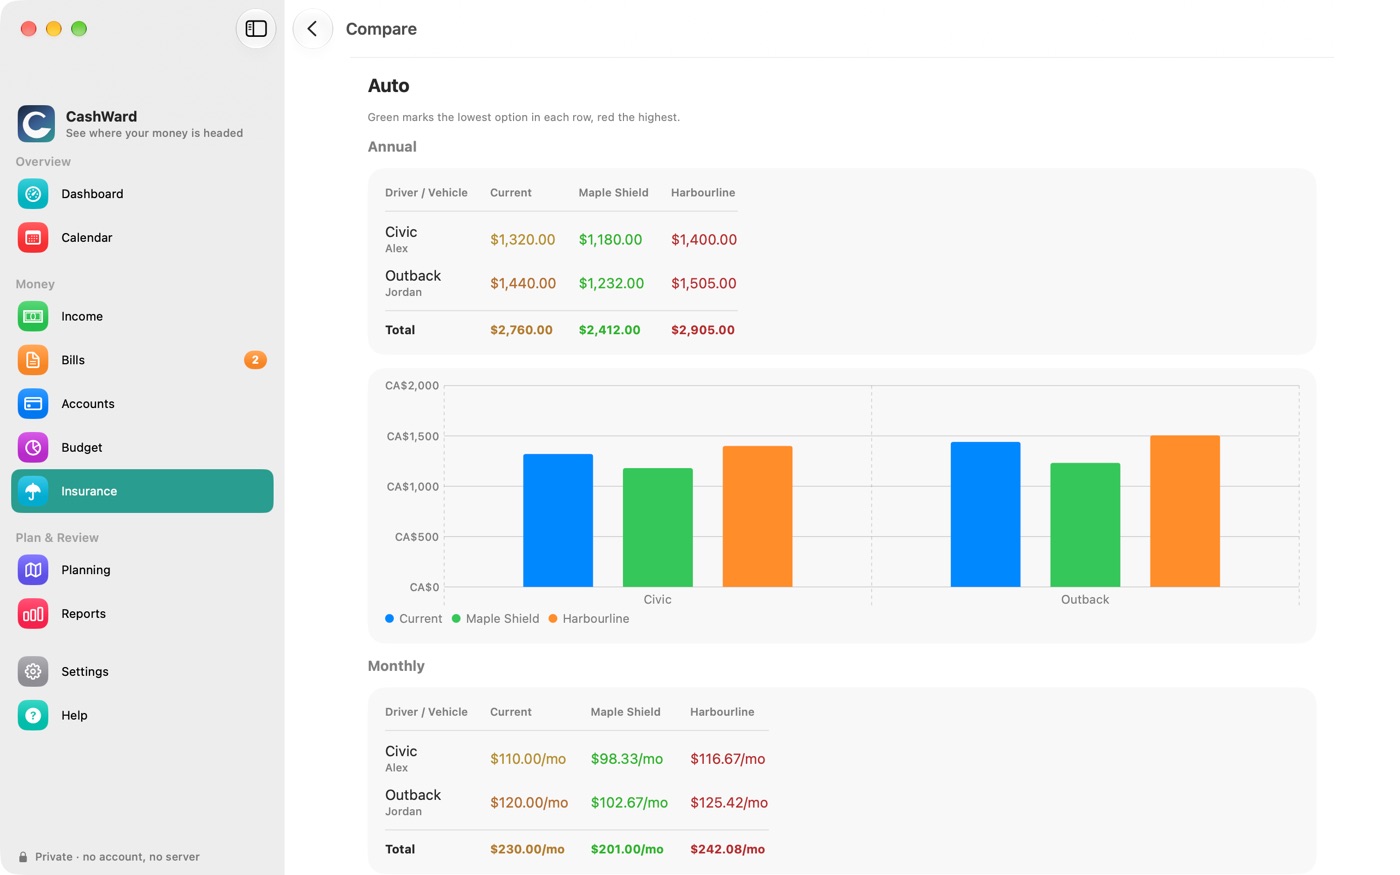Click the annual Outback current $1,440.00
The width and height of the screenshot is (1400, 875).
click(x=523, y=284)
